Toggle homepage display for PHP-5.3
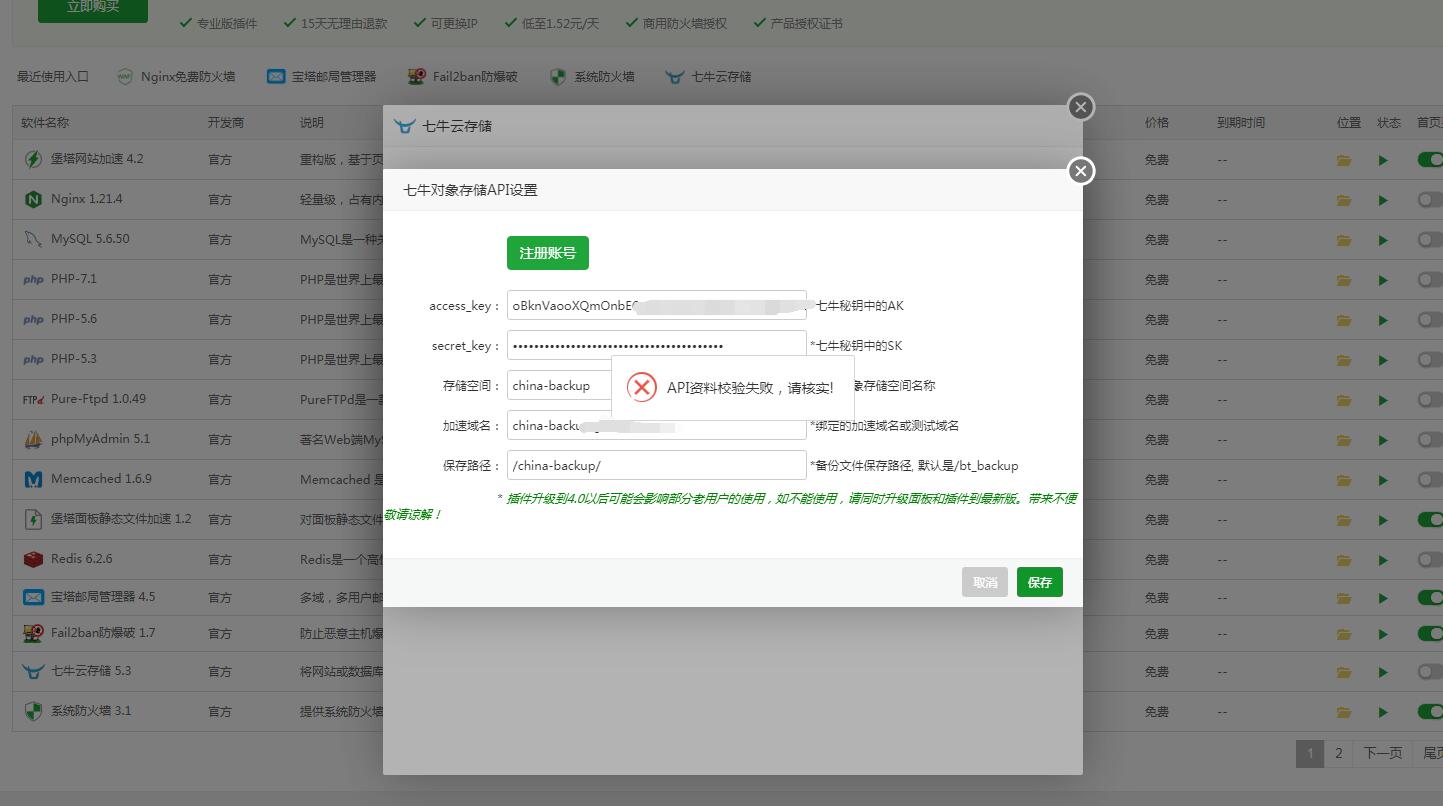1443x806 pixels. click(x=1430, y=359)
